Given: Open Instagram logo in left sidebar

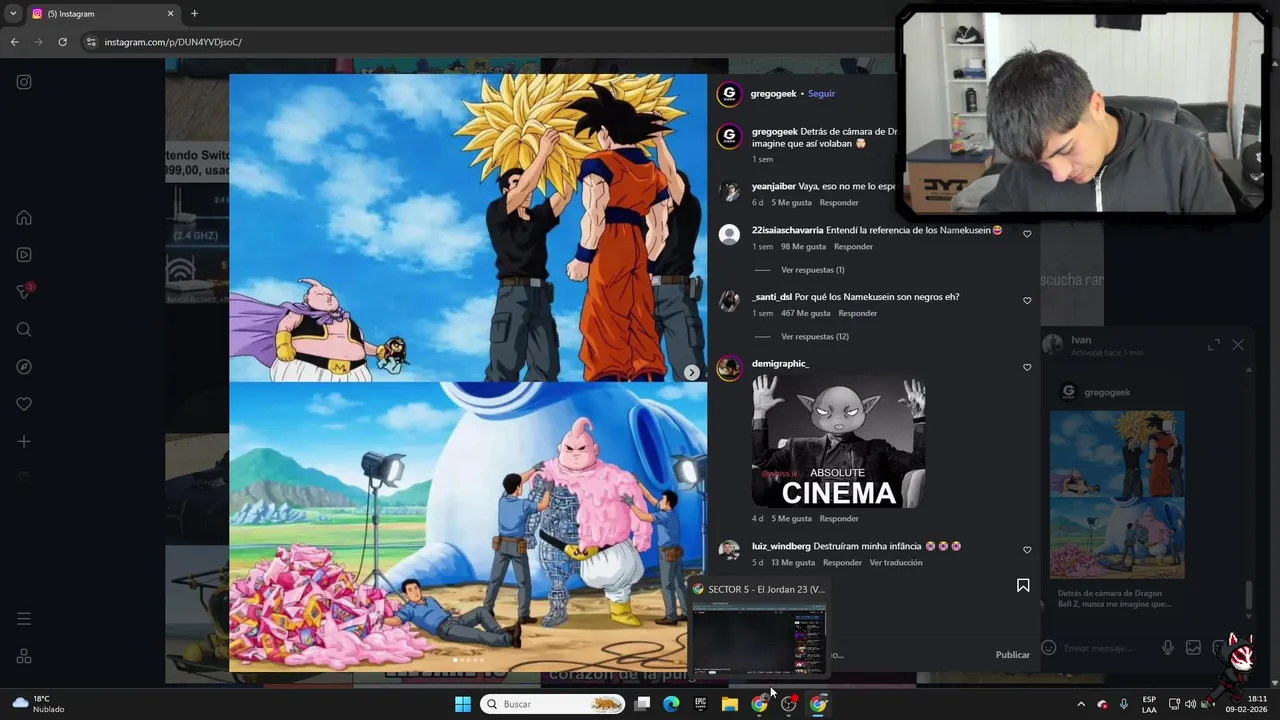Looking at the screenshot, I should tap(24, 82).
